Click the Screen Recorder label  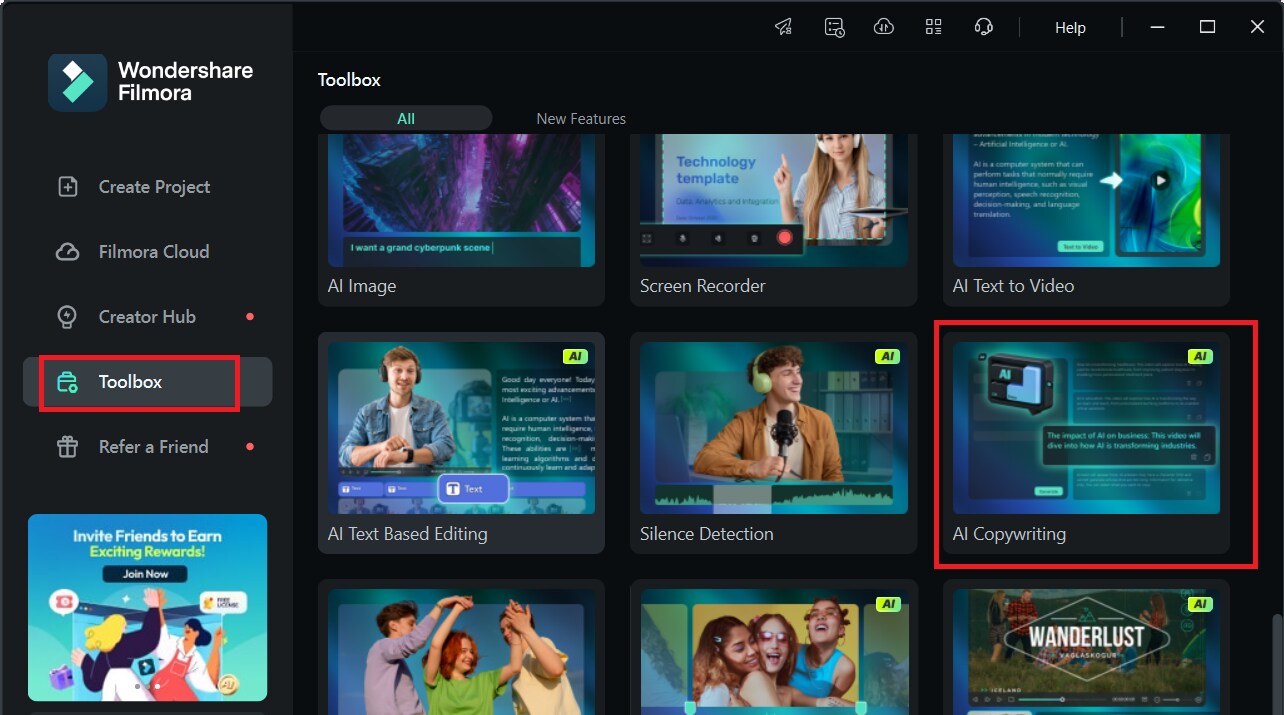click(x=703, y=286)
